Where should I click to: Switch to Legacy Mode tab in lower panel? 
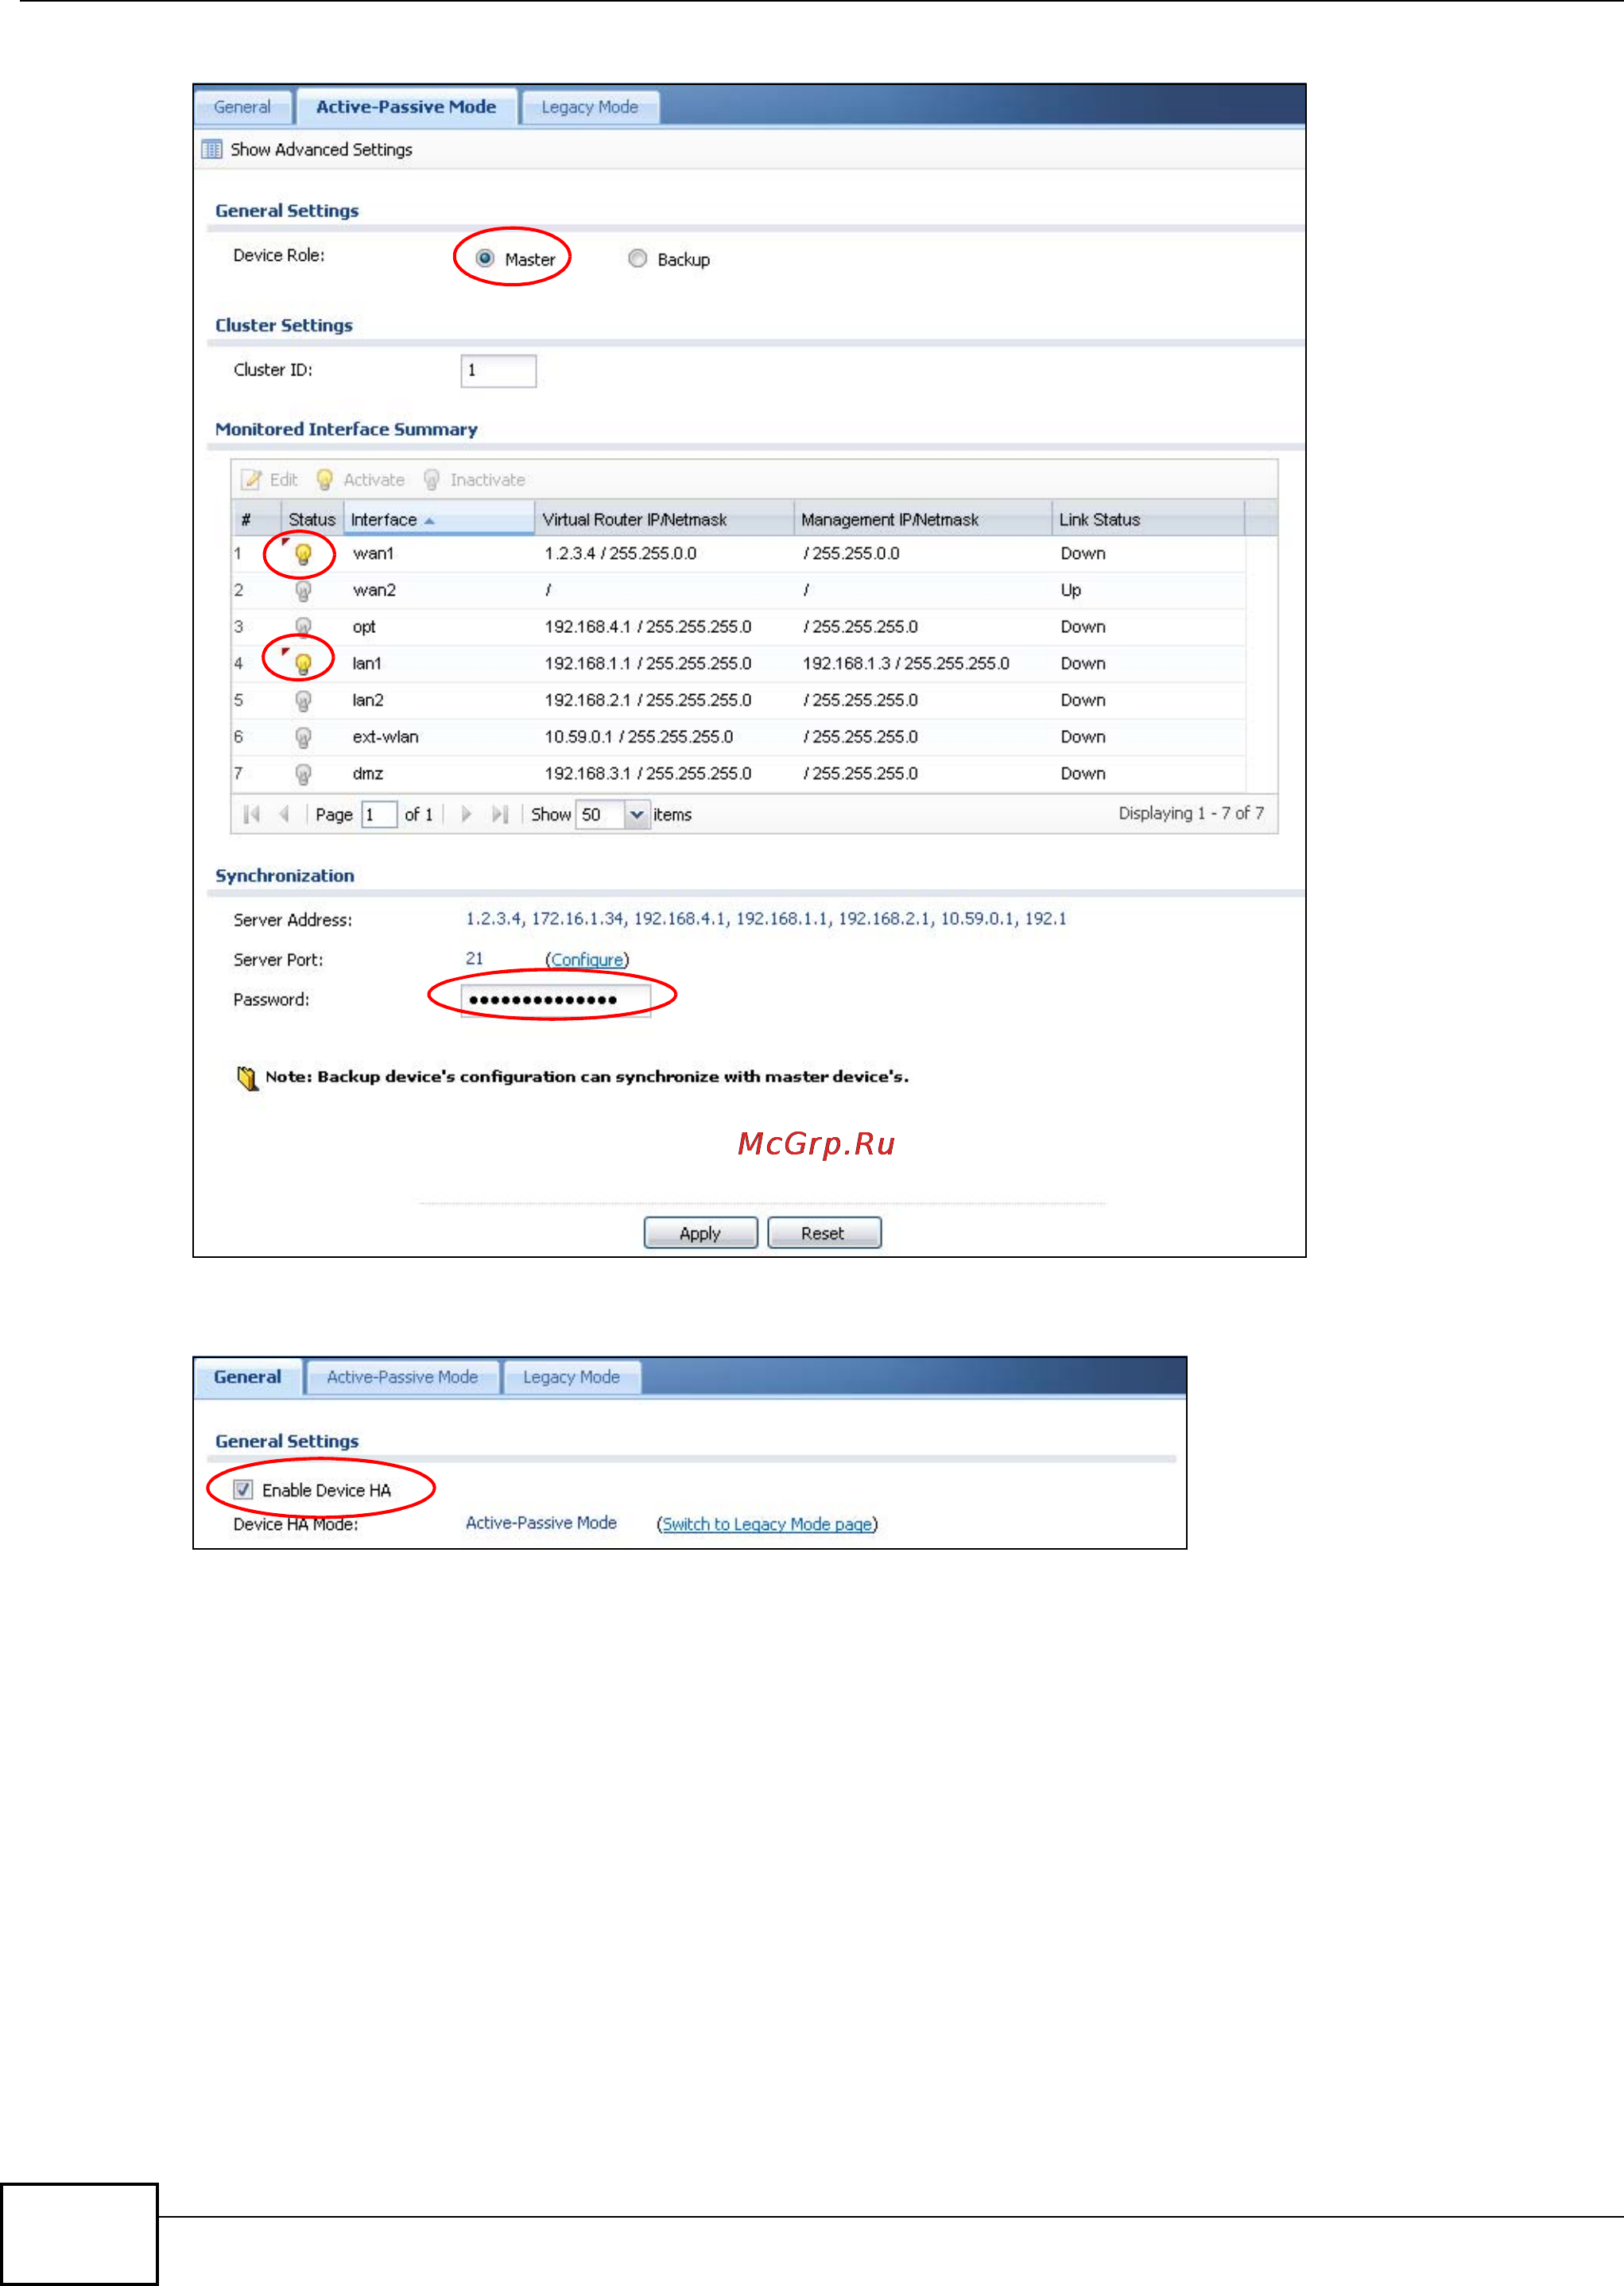[571, 1377]
